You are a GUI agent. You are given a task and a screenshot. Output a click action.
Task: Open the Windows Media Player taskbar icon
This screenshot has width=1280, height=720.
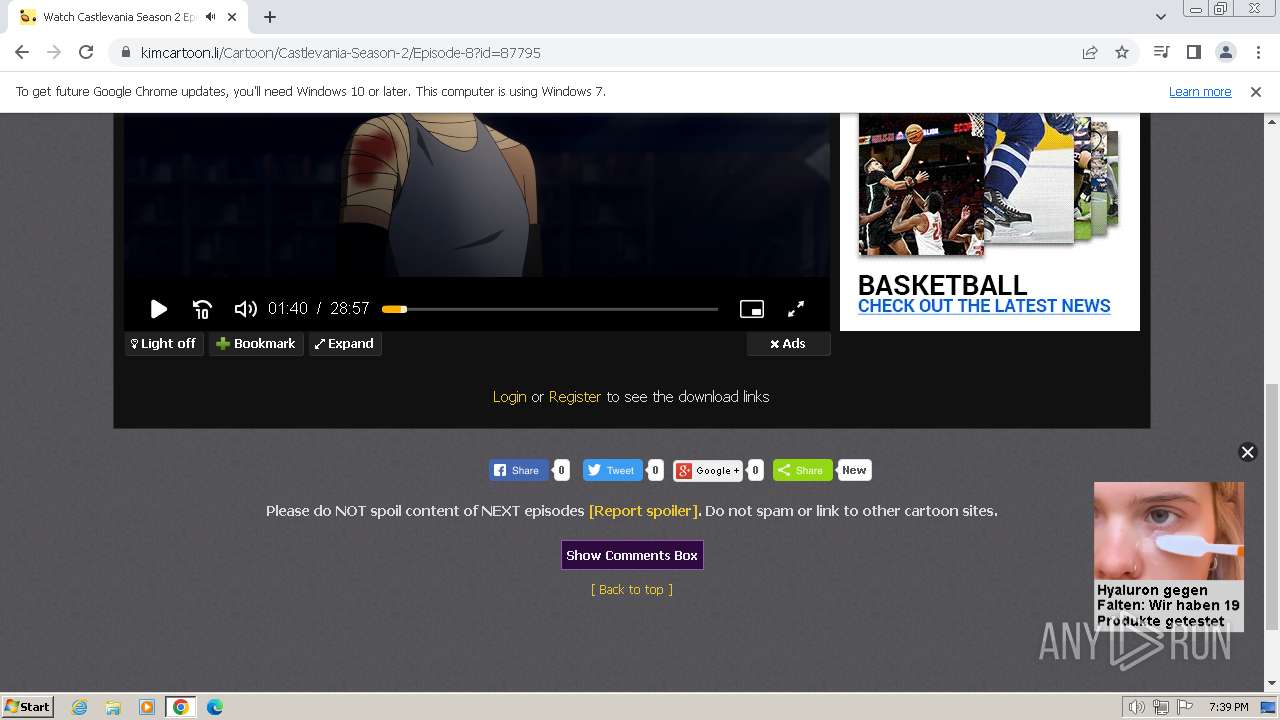[147, 707]
